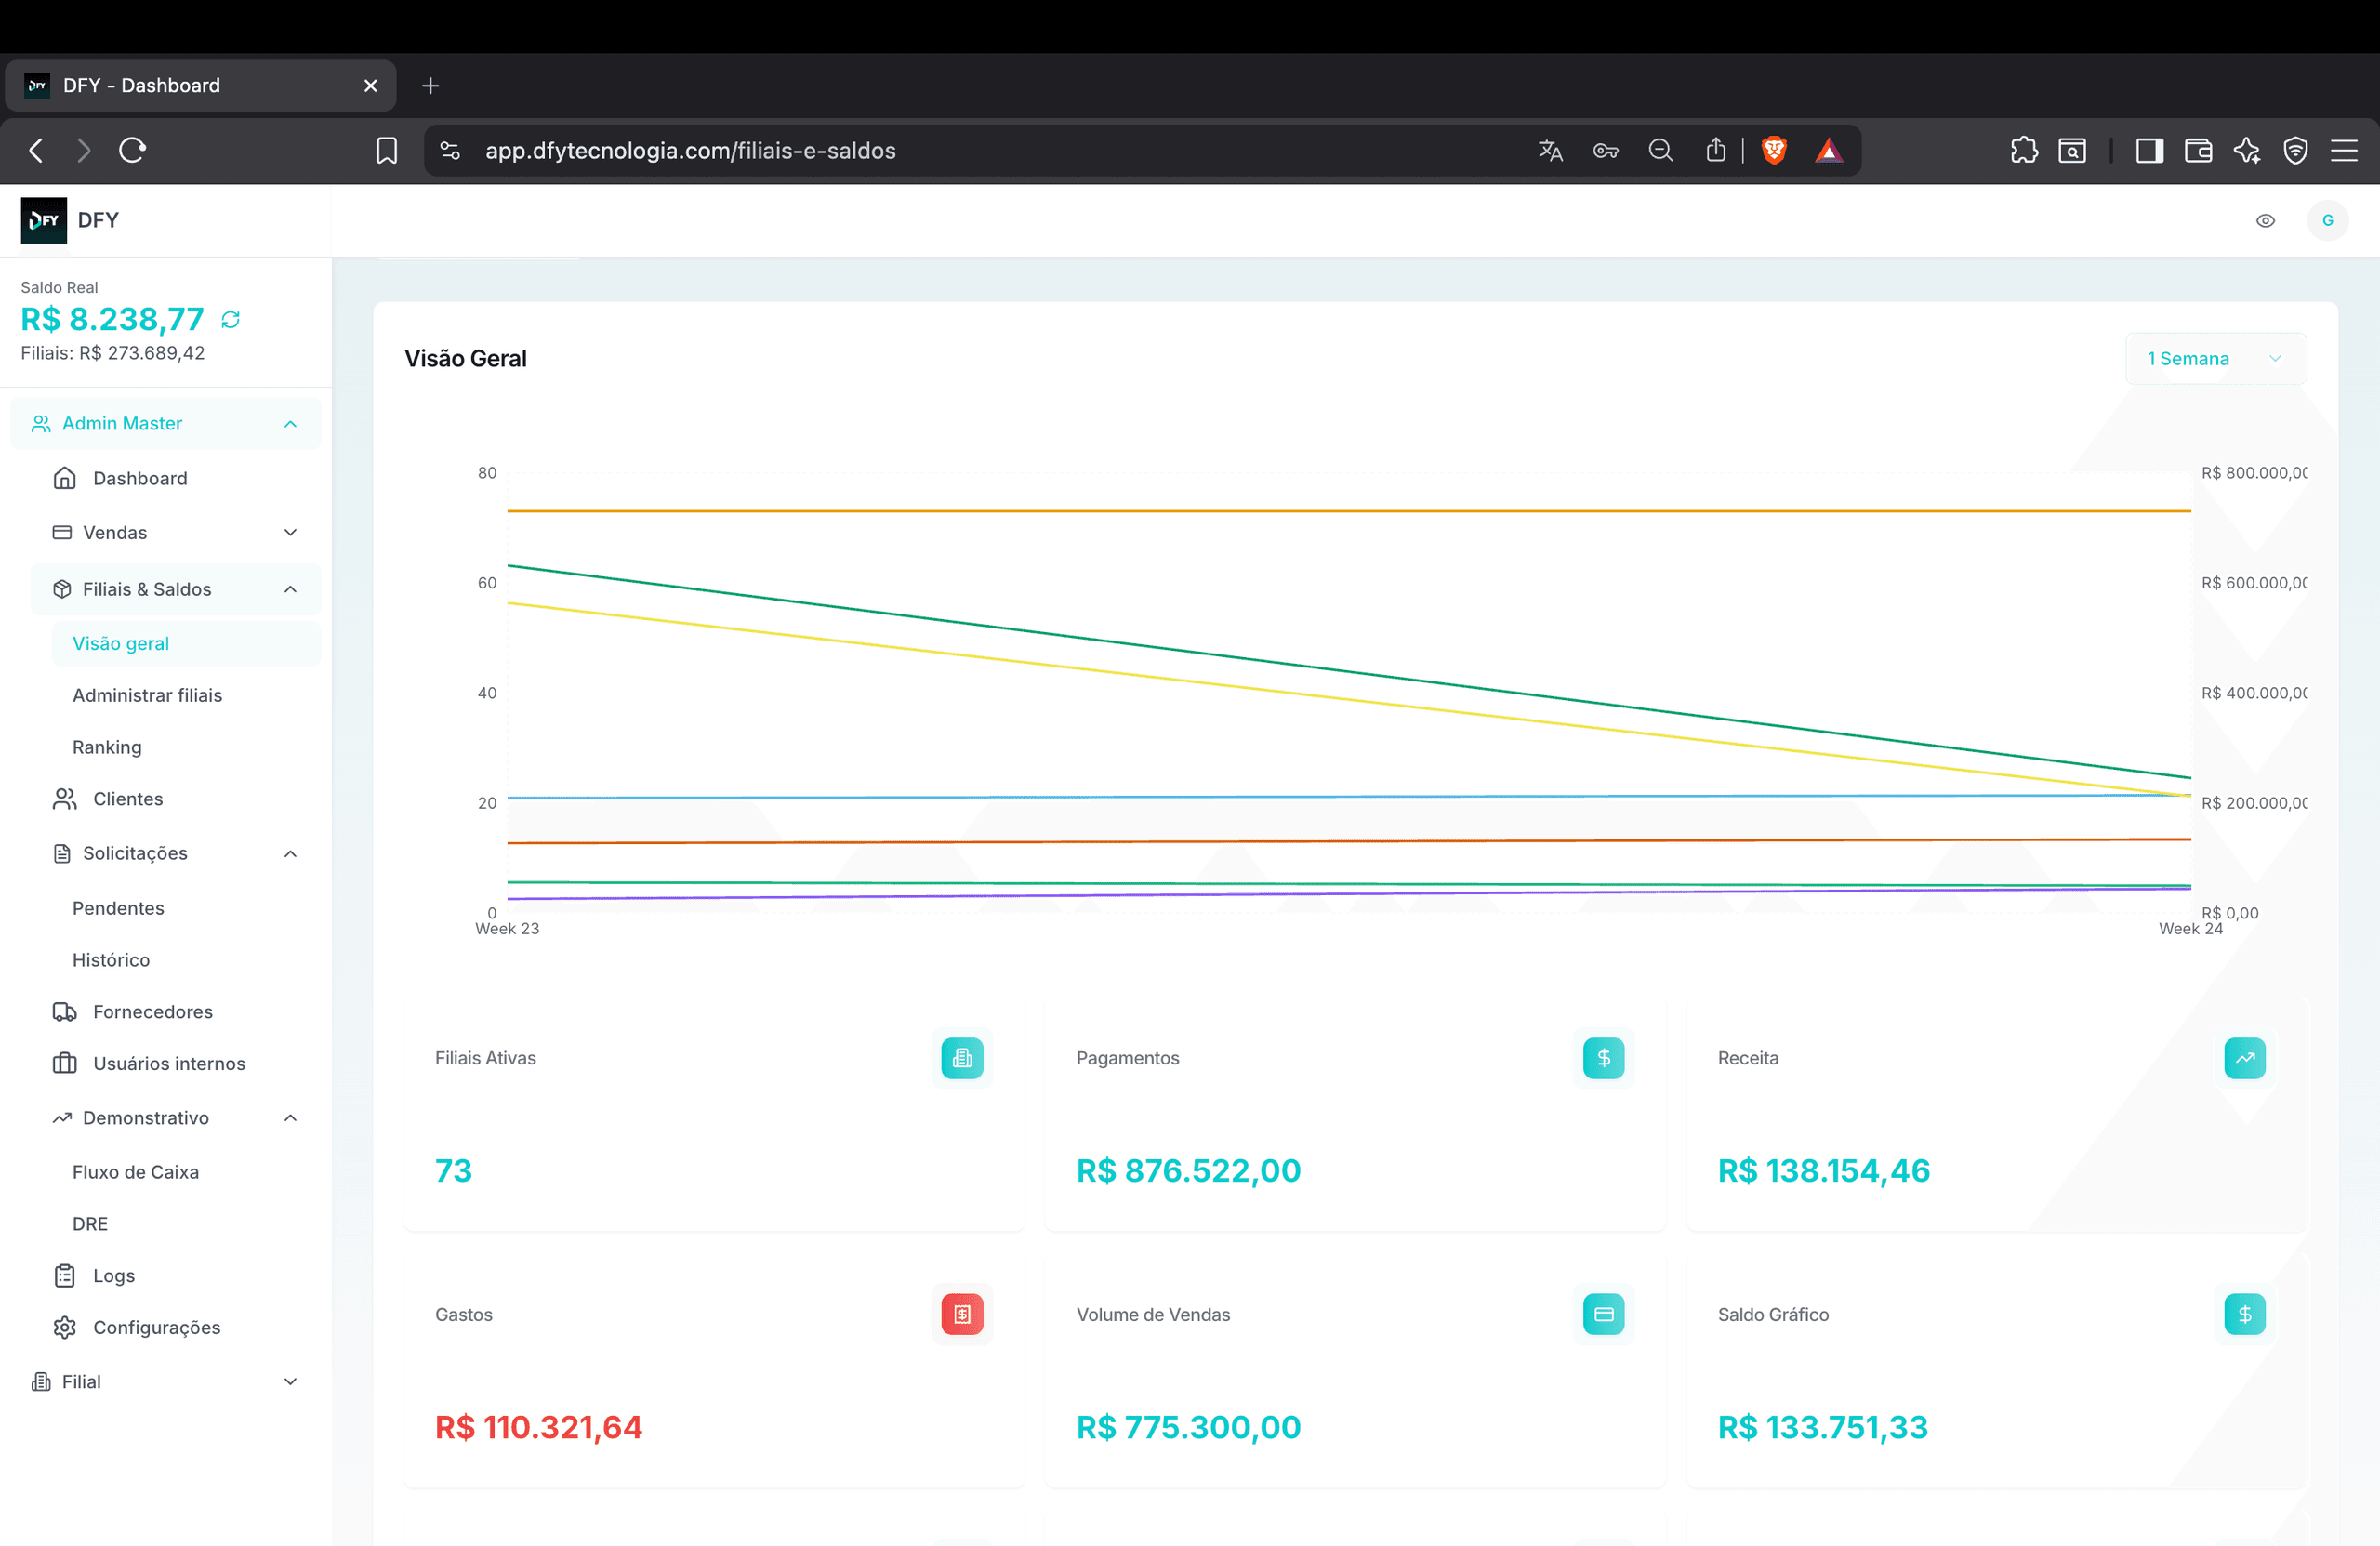Screen dimensions: 2380x1546
Task: Click the Pagamentos dollar icon
Action: (1603, 1058)
